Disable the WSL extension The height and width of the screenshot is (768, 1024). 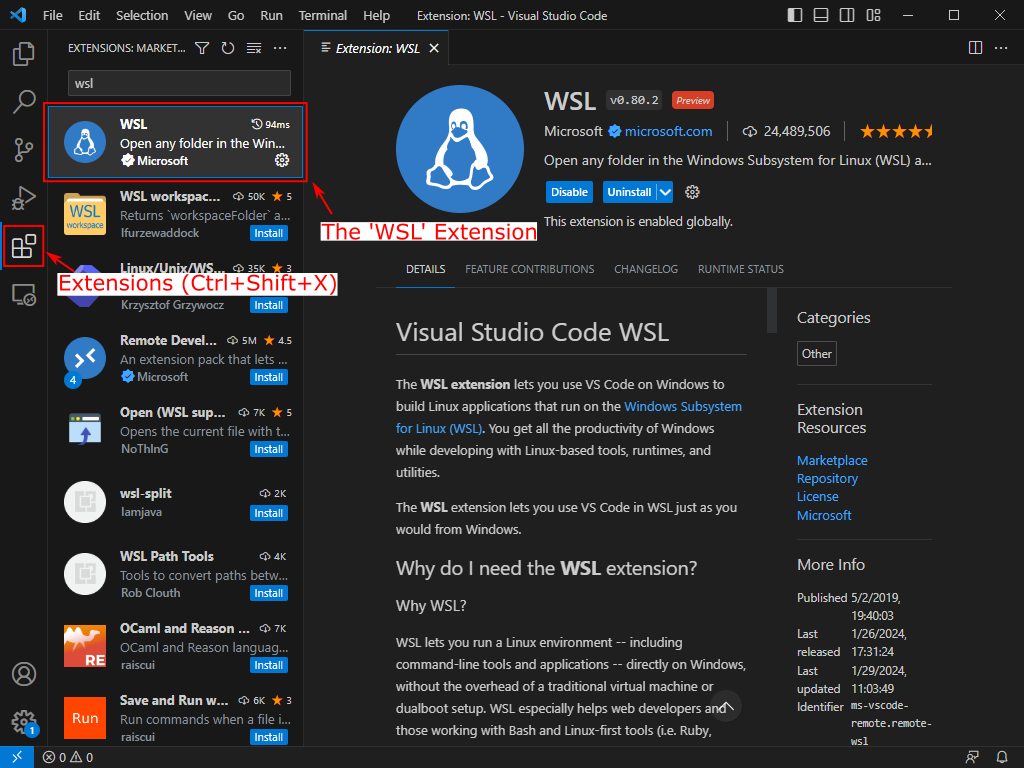point(569,192)
